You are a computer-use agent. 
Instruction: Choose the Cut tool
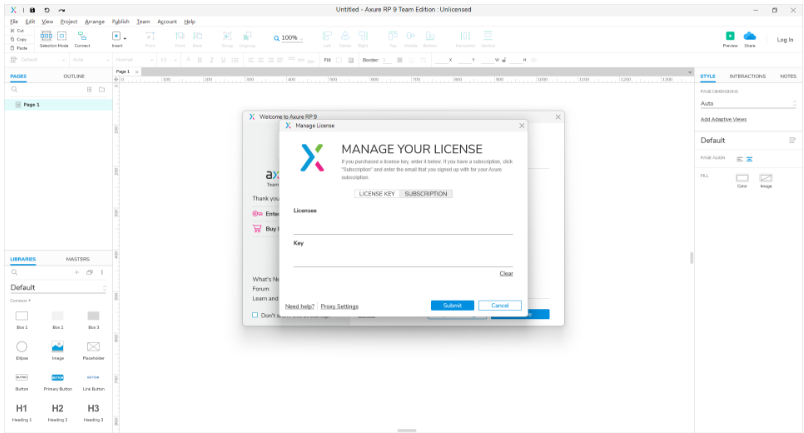(x=18, y=31)
